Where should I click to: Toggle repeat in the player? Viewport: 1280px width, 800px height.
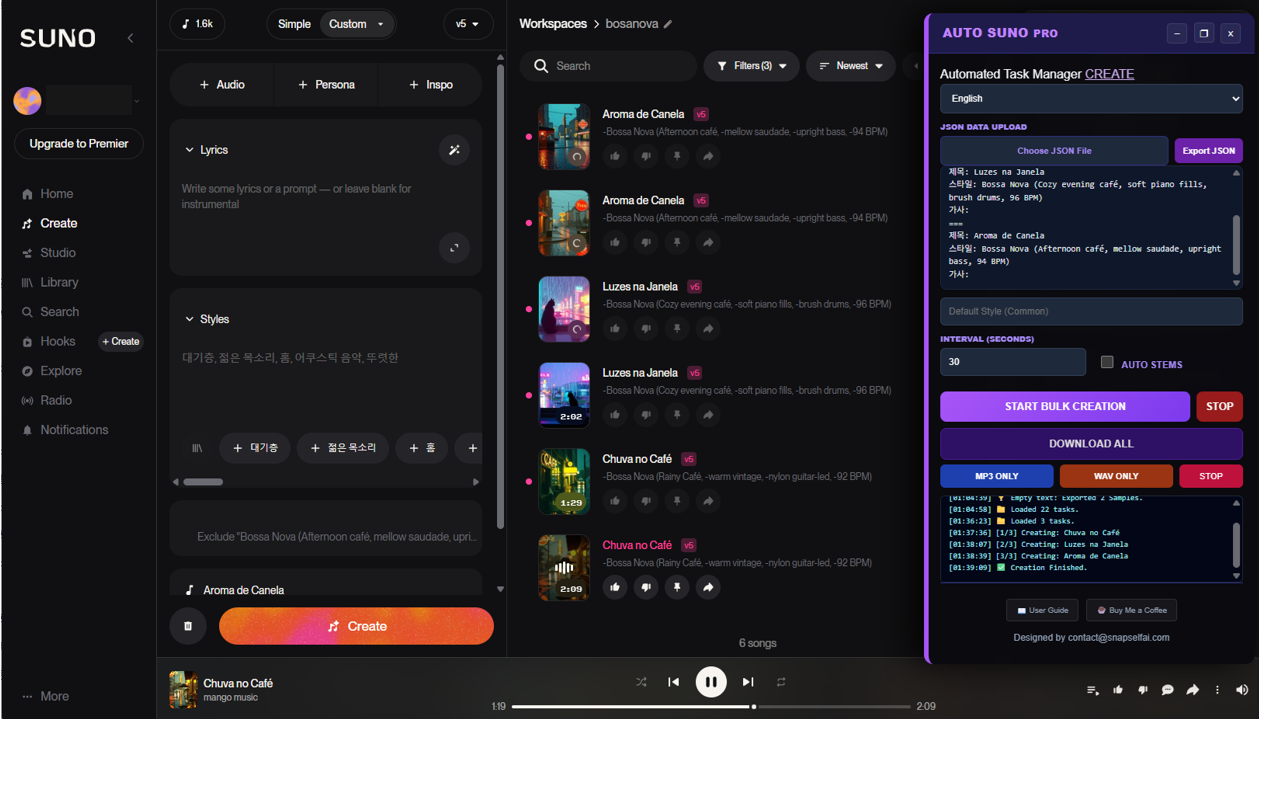point(781,682)
